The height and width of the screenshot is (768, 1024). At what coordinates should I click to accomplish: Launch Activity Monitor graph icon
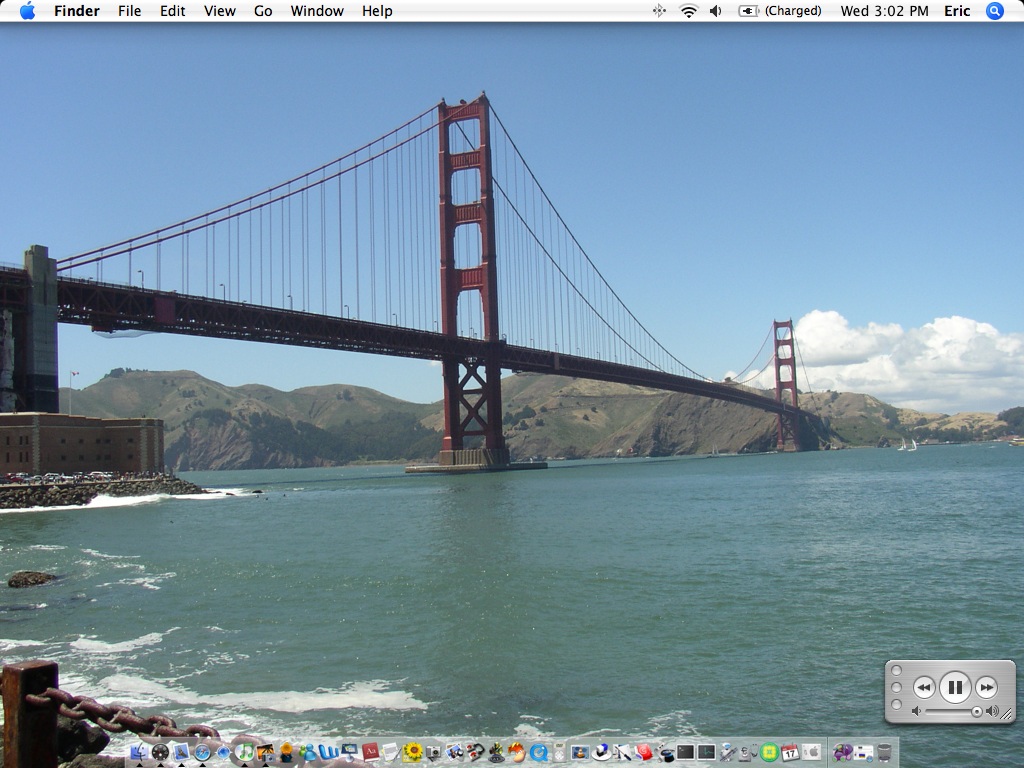coord(707,752)
